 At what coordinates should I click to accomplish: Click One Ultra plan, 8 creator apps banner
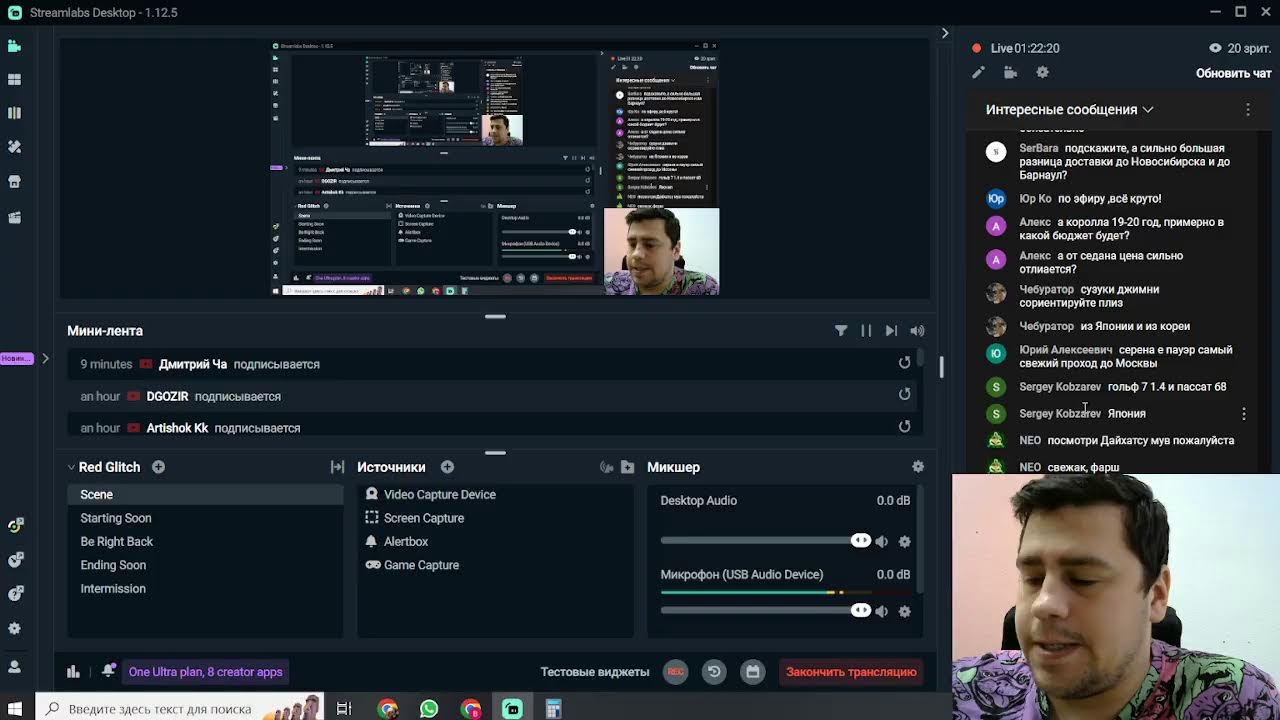point(205,672)
